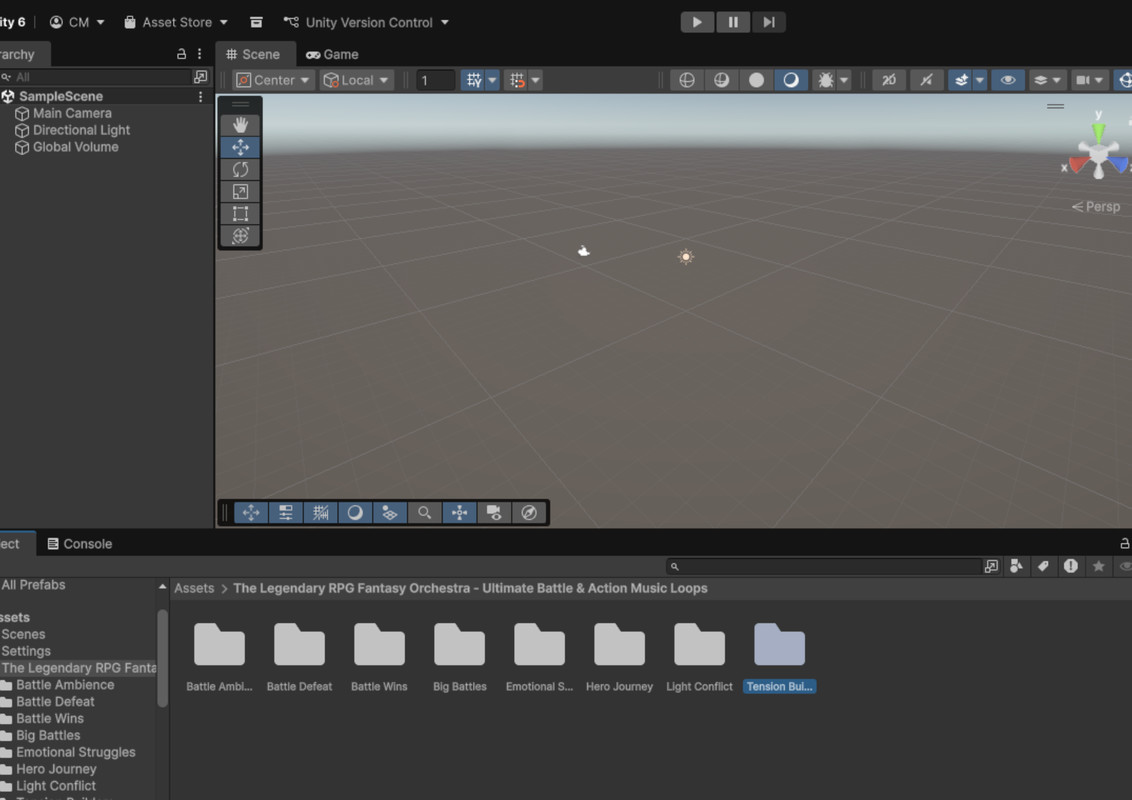Open the Local rotation dropdown
The height and width of the screenshot is (800, 1132).
tap(357, 80)
